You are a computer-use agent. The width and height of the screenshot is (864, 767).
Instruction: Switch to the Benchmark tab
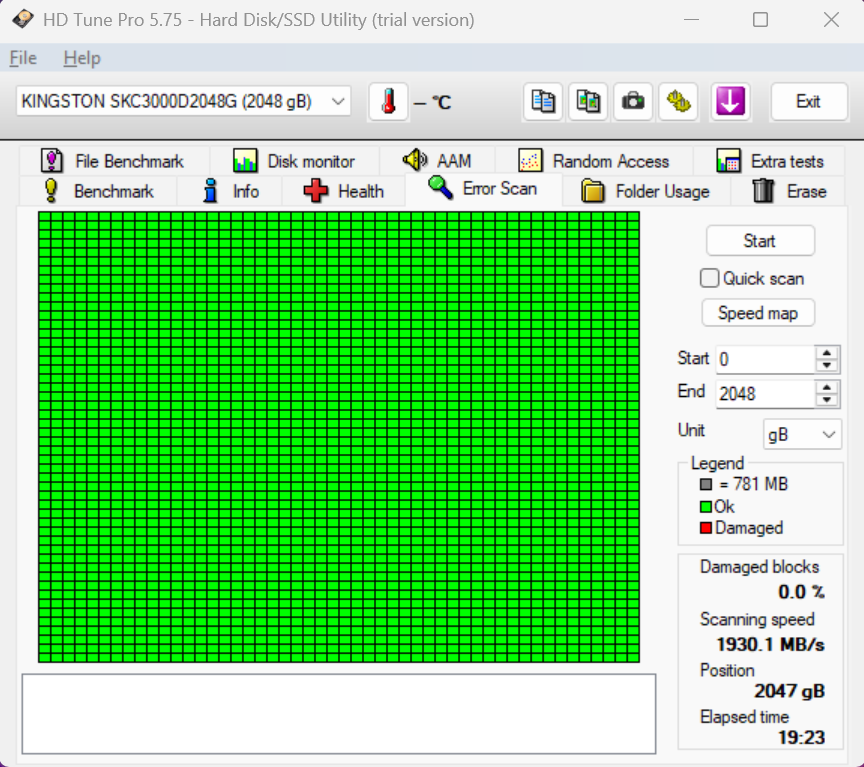point(99,191)
